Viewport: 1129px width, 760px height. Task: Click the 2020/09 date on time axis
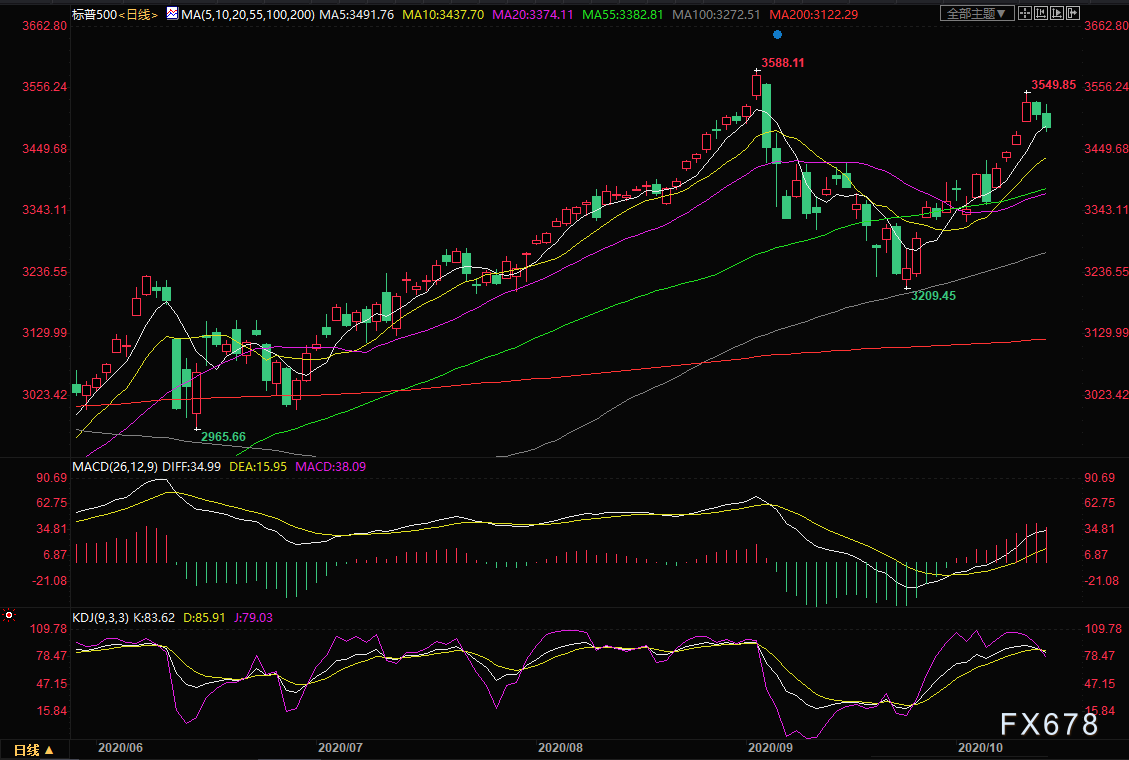pos(770,748)
